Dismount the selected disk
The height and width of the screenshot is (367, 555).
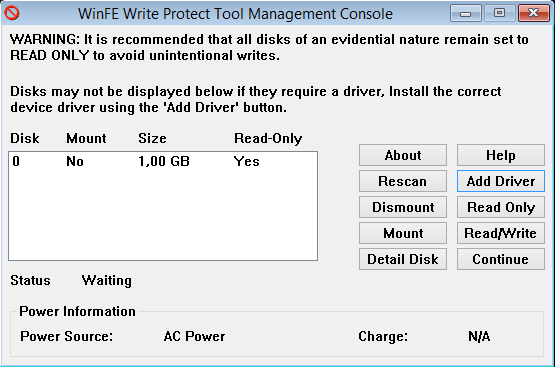tap(403, 207)
